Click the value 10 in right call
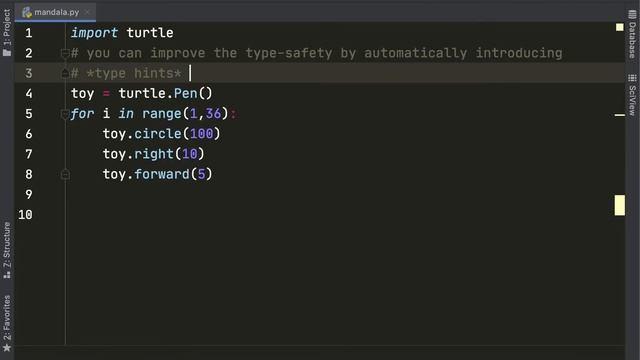The image size is (640, 360). click(190, 154)
